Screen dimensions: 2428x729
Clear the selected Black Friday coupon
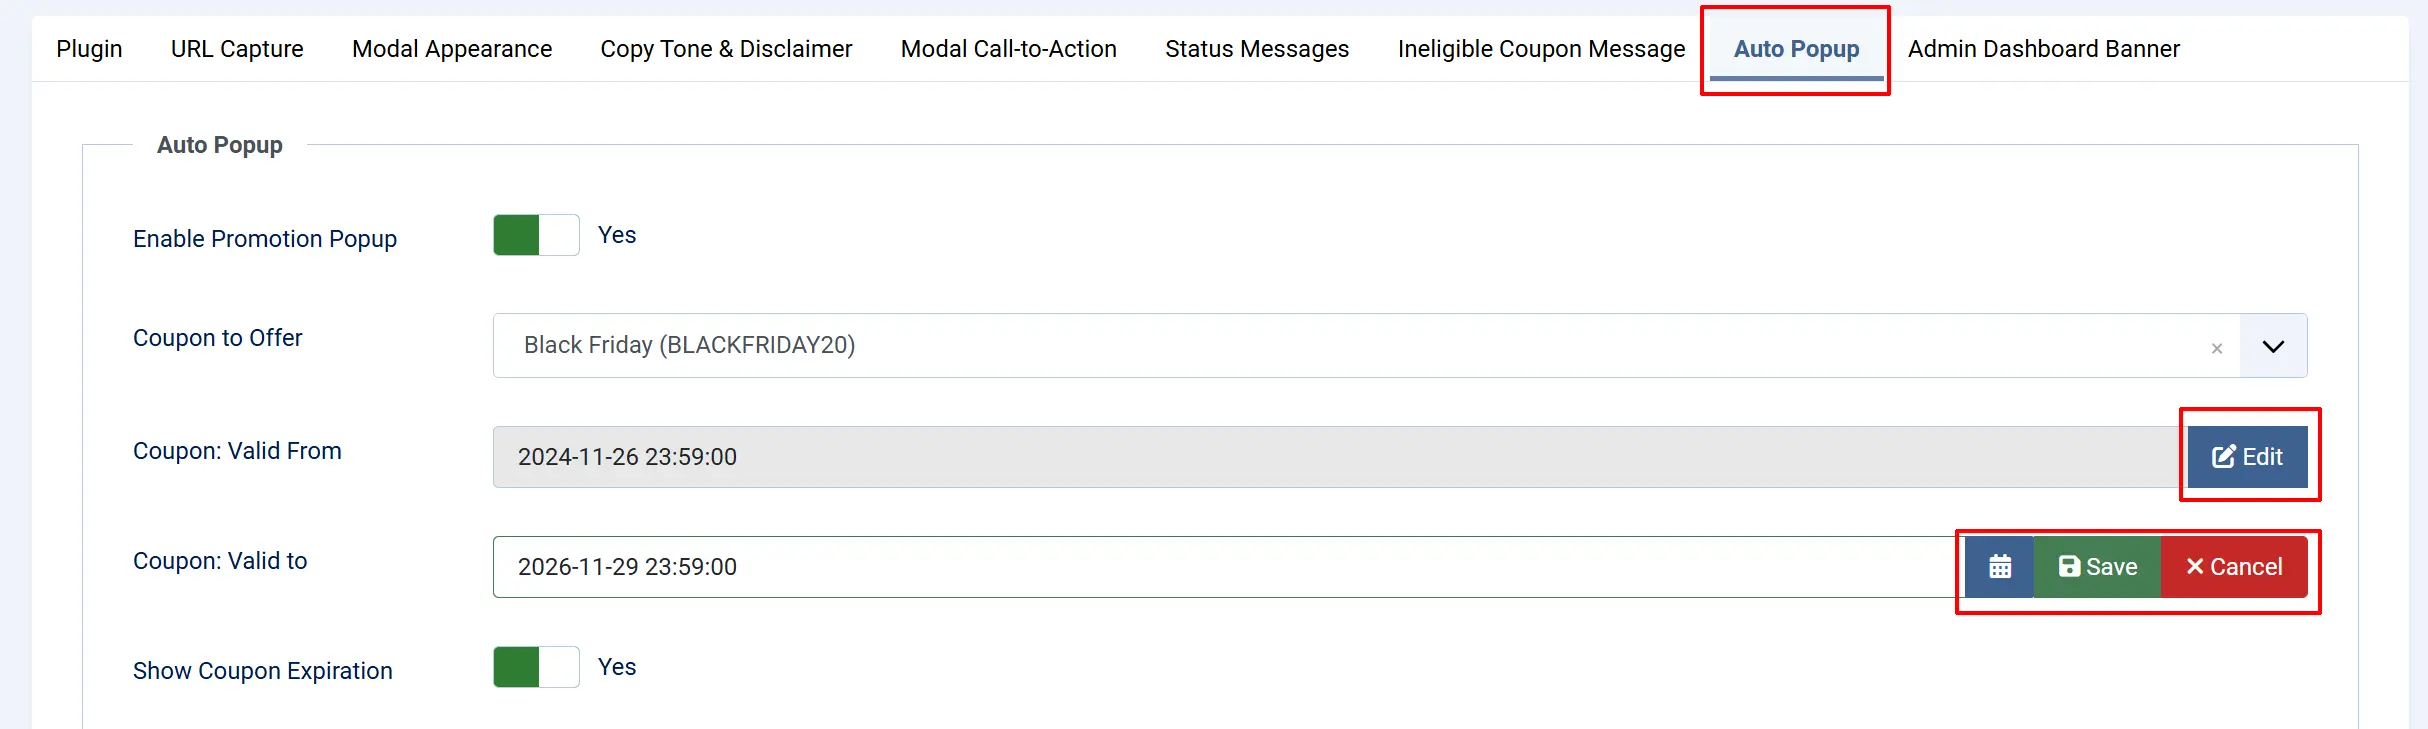point(2217,348)
